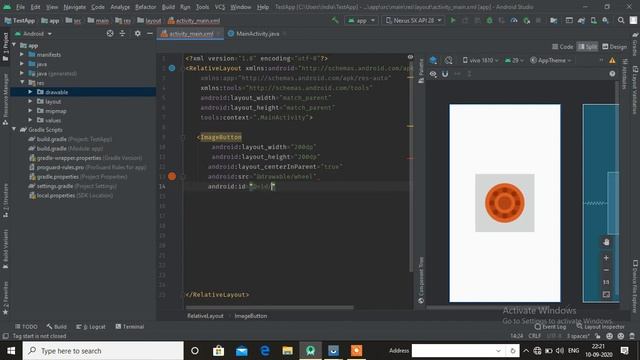Screen dimensions: 640x360
Task: Open the design view options eye icon
Action: click(433, 74)
